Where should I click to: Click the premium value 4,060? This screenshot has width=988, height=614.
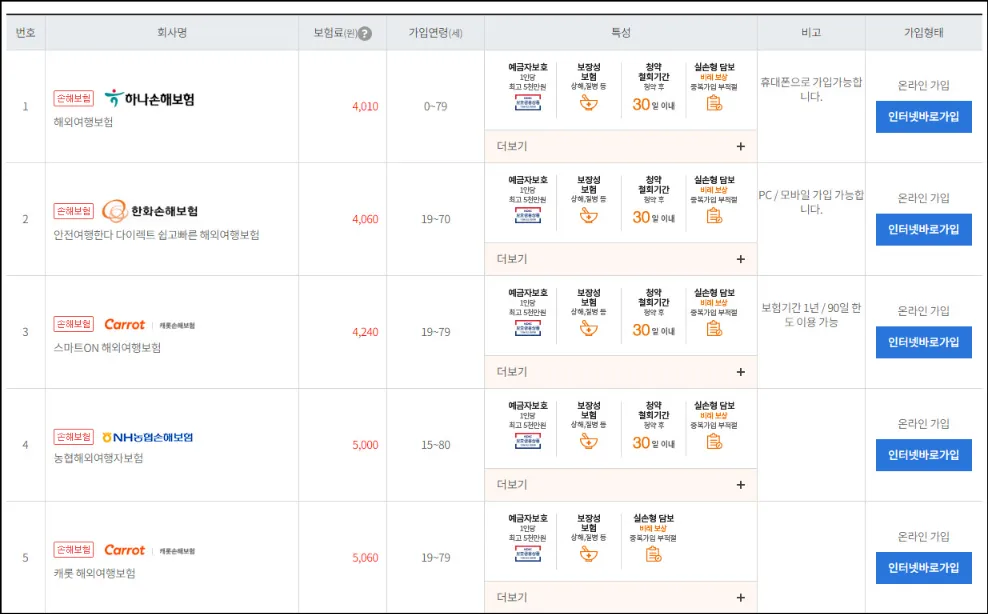365,219
